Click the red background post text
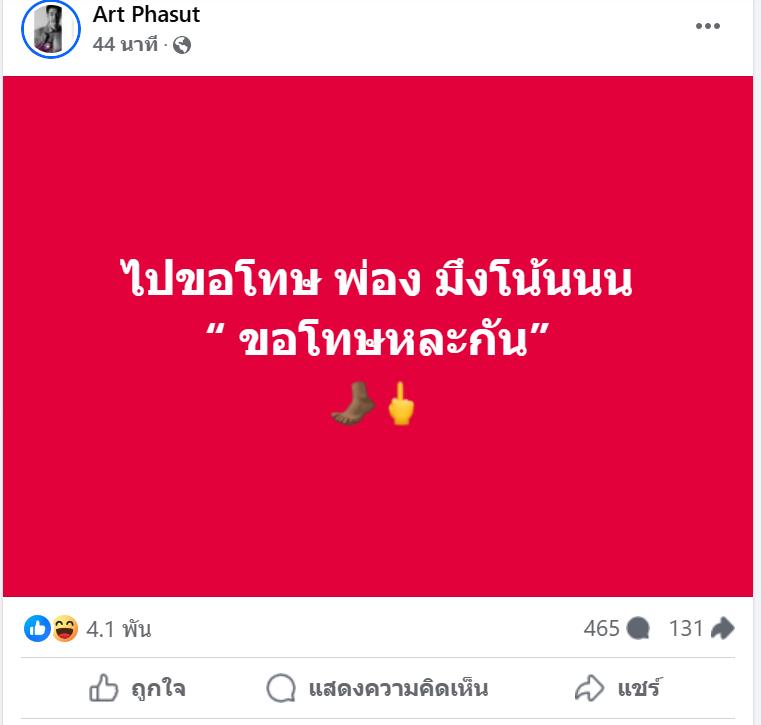 point(377,310)
